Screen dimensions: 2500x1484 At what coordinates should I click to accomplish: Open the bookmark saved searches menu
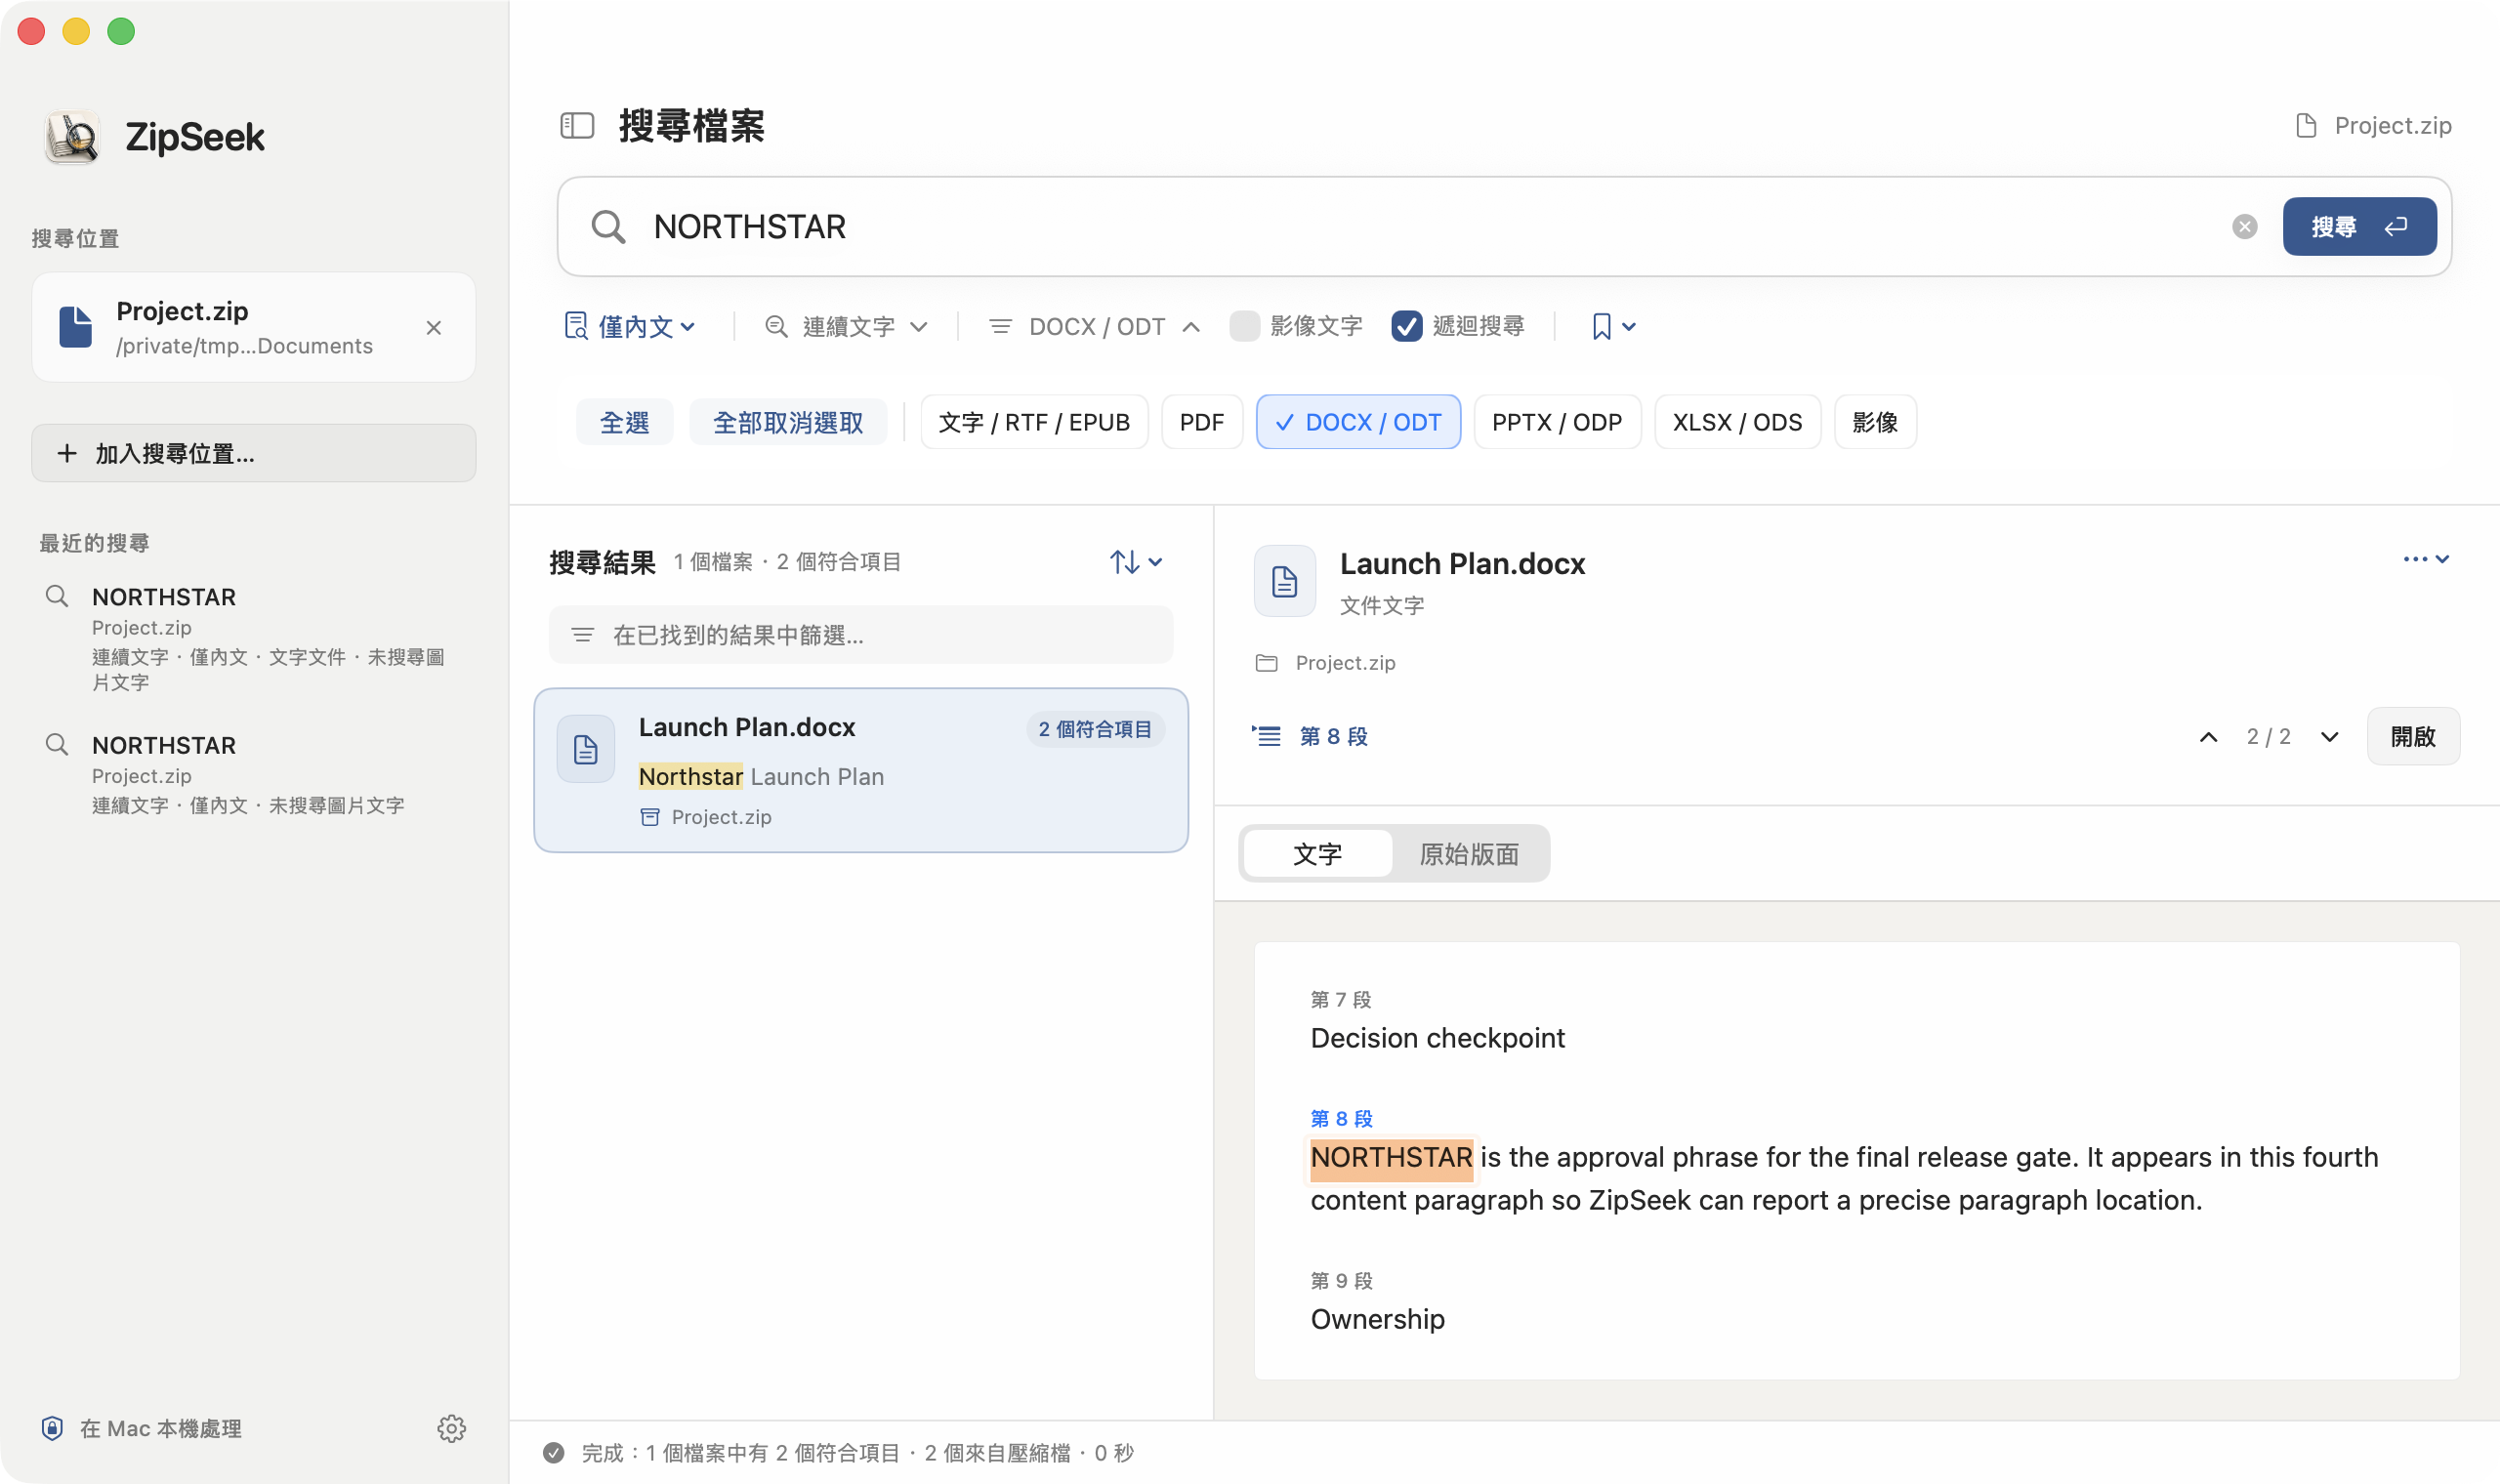[x=1613, y=327]
